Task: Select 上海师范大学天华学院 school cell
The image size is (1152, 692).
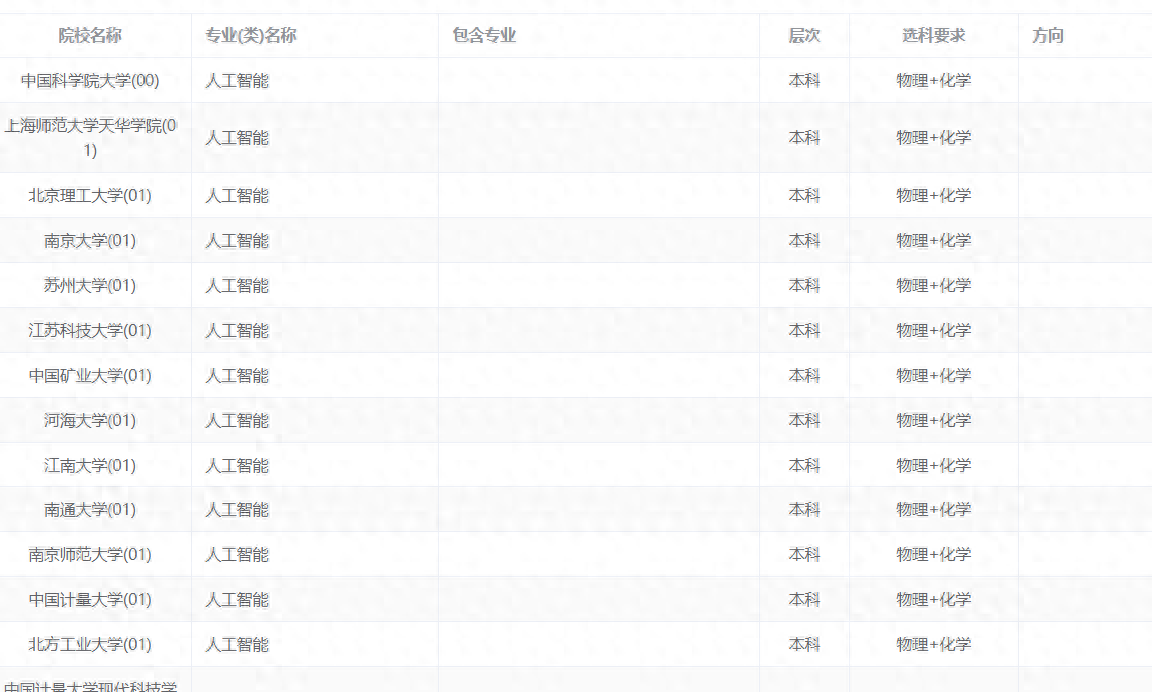Action: point(90,138)
